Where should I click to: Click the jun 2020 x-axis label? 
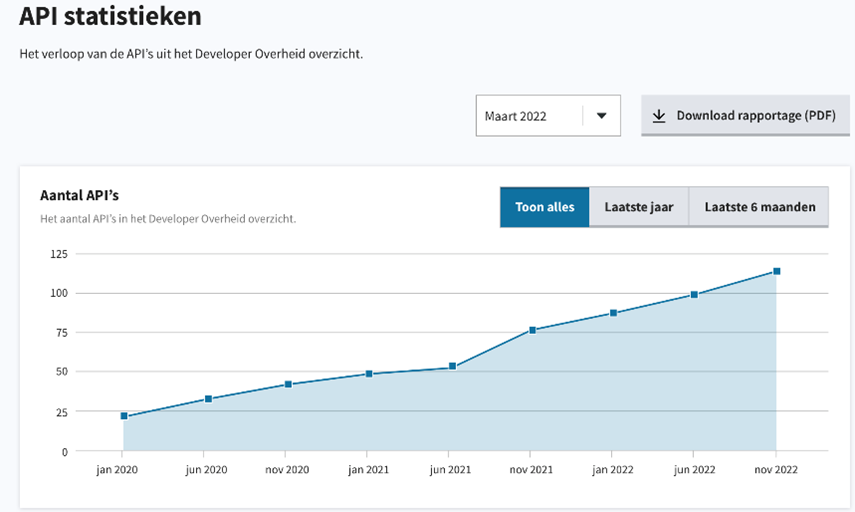pyautogui.click(x=206, y=469)
